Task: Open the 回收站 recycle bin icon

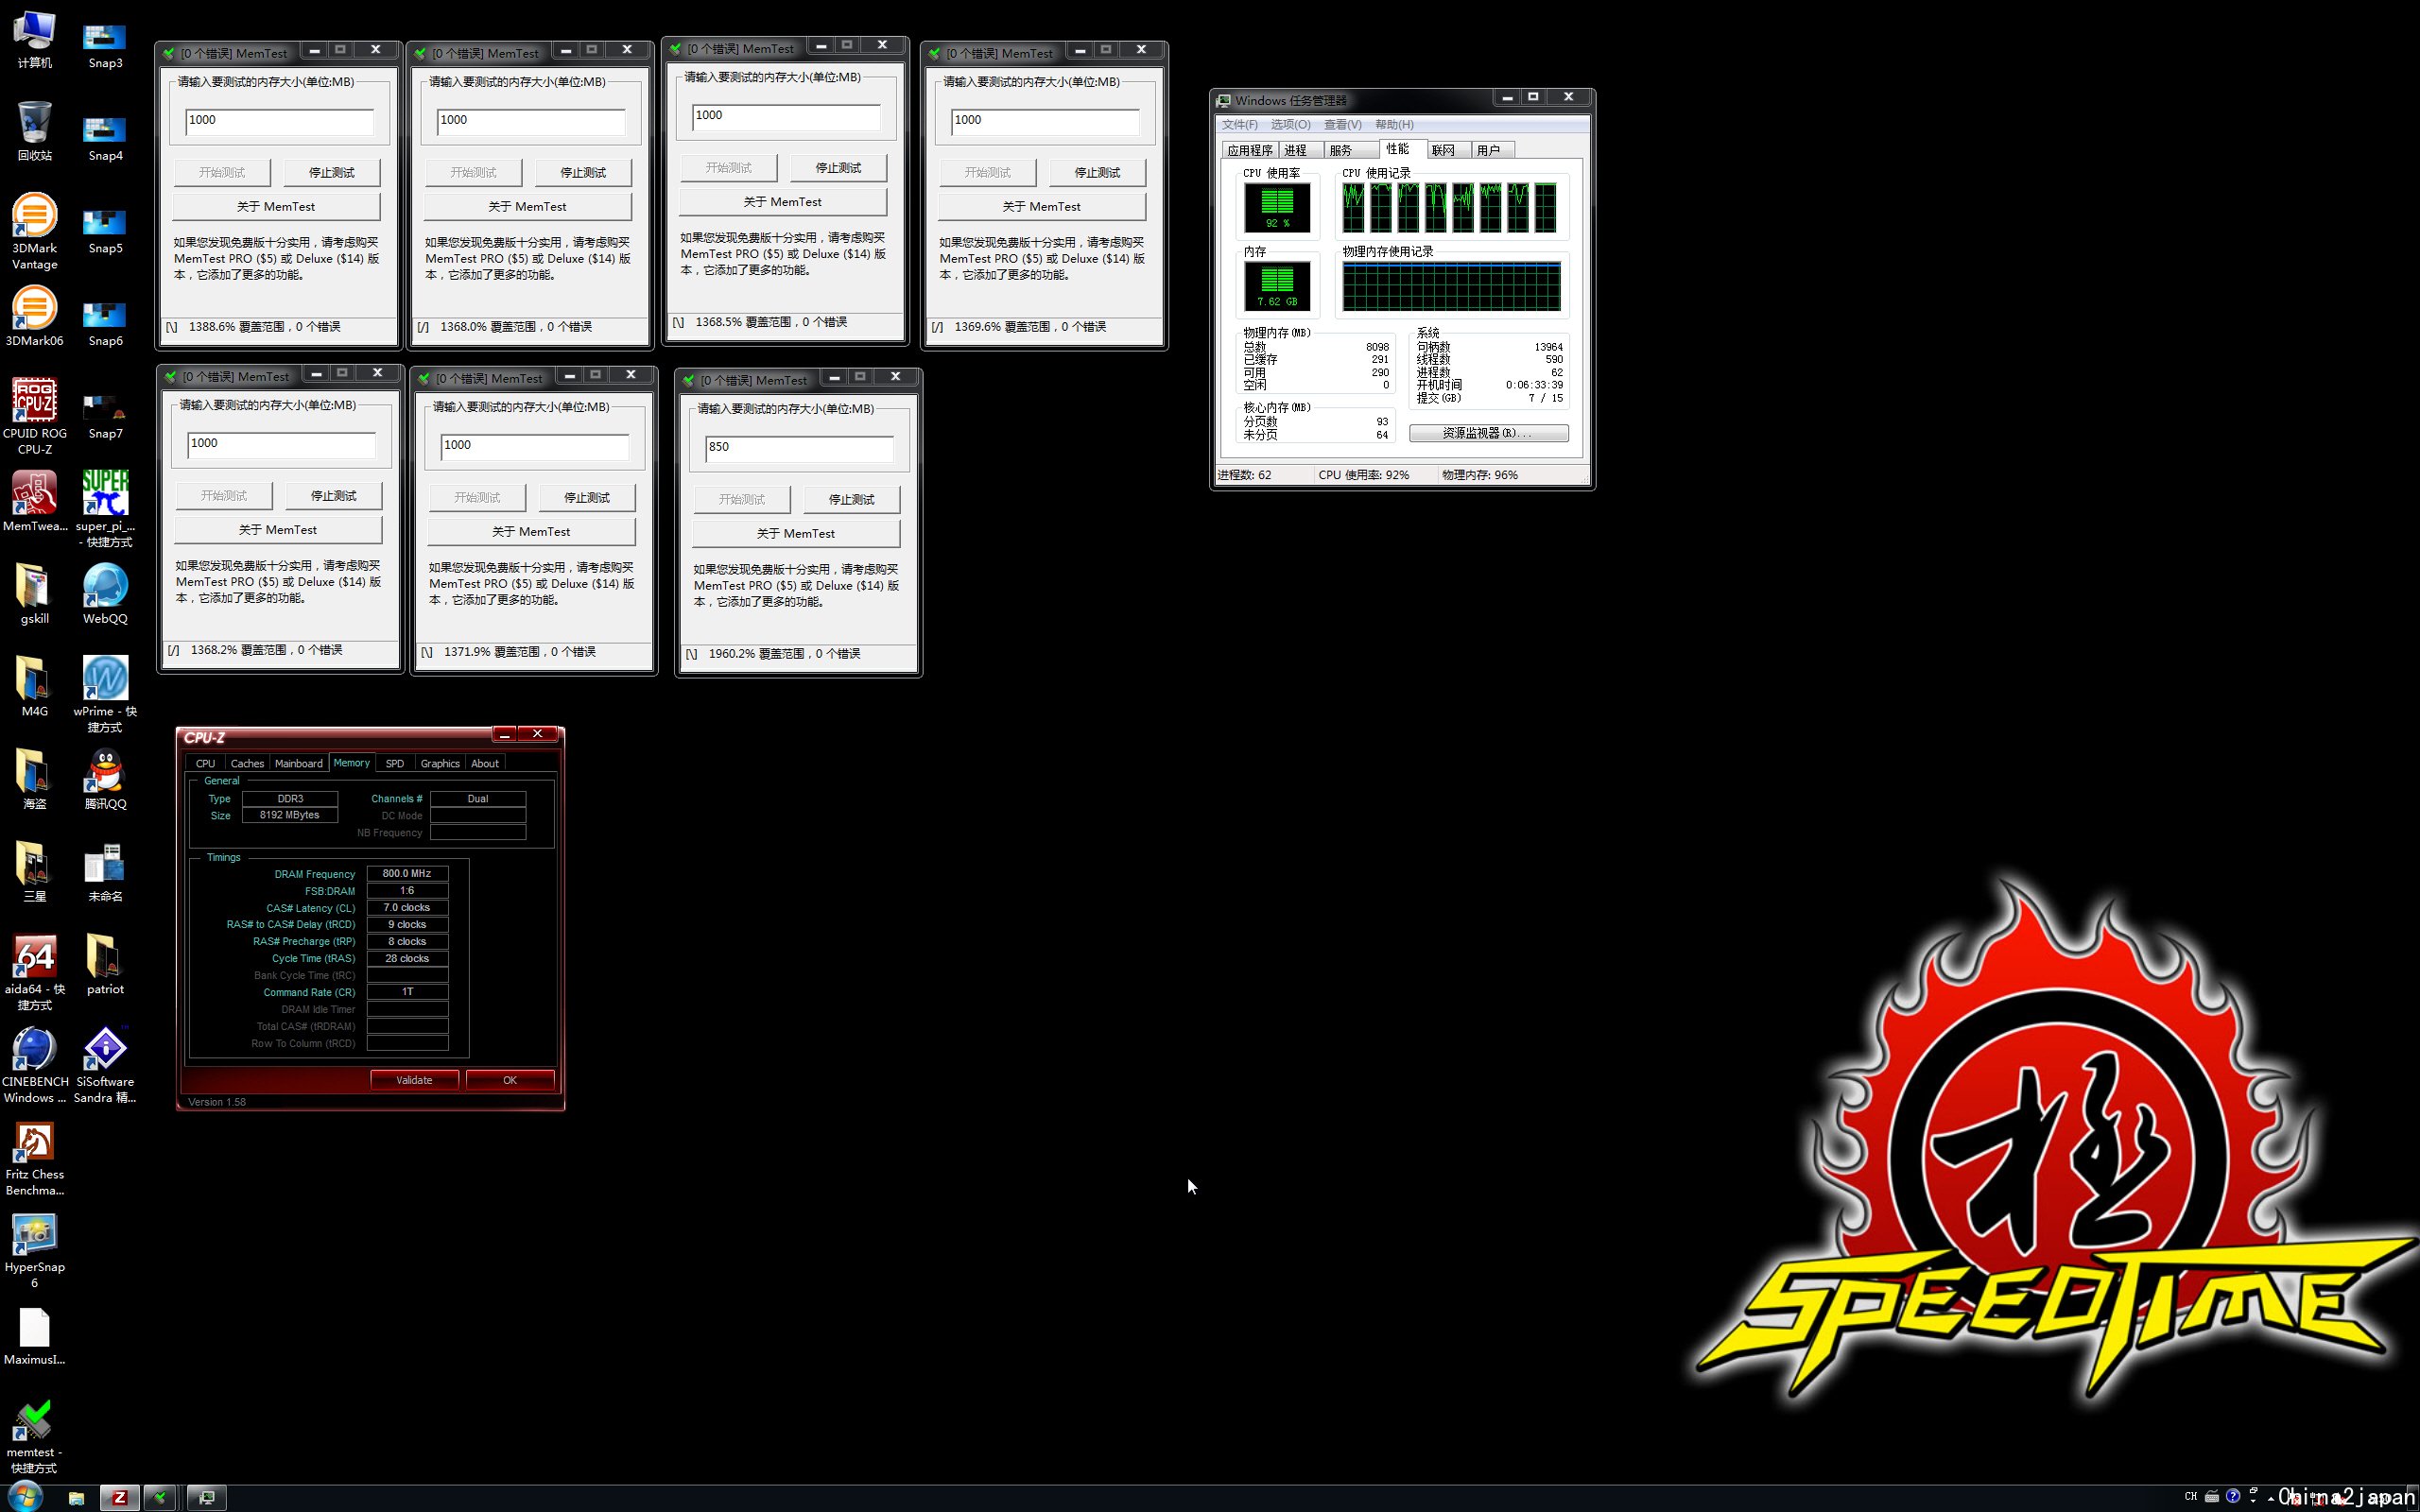Action: [x=35, y=131]
